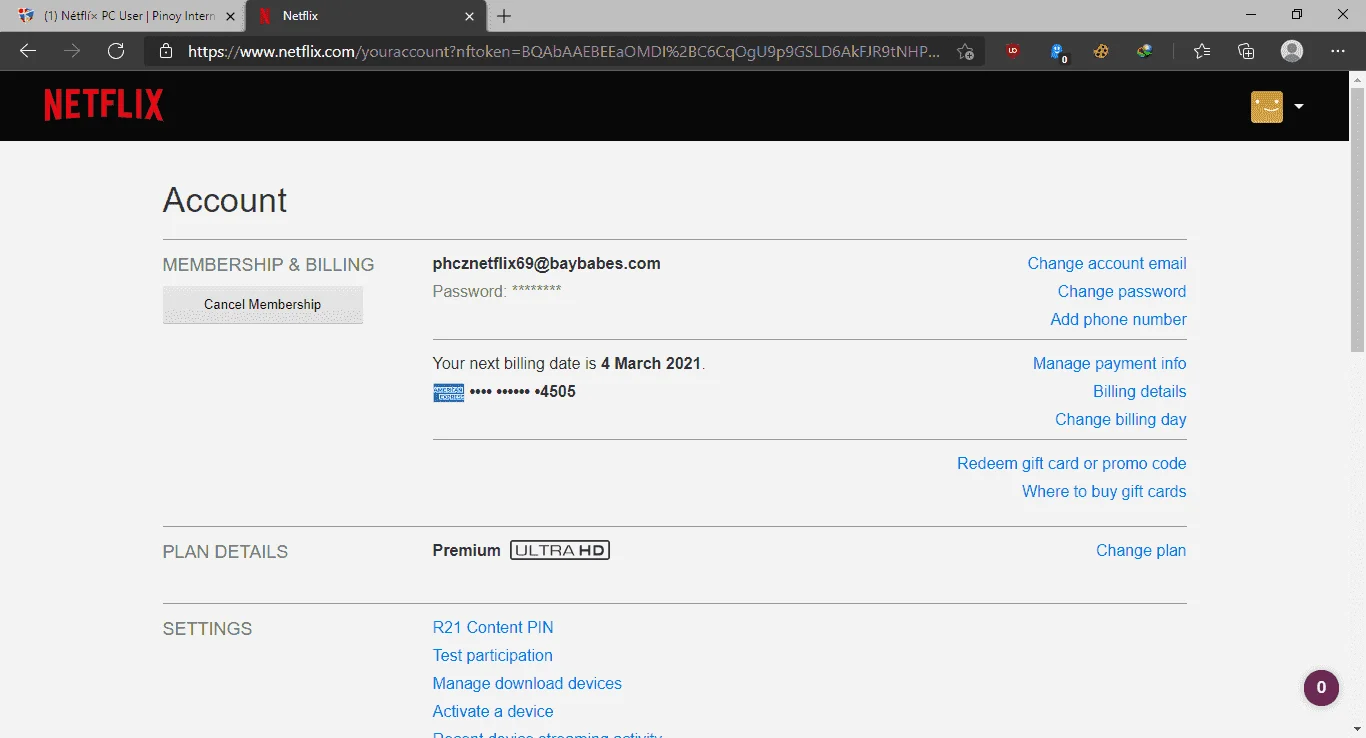Click Change plan link
Image resolution: width=1366 pixels, height=738 pixels.
coord(1141,551)
